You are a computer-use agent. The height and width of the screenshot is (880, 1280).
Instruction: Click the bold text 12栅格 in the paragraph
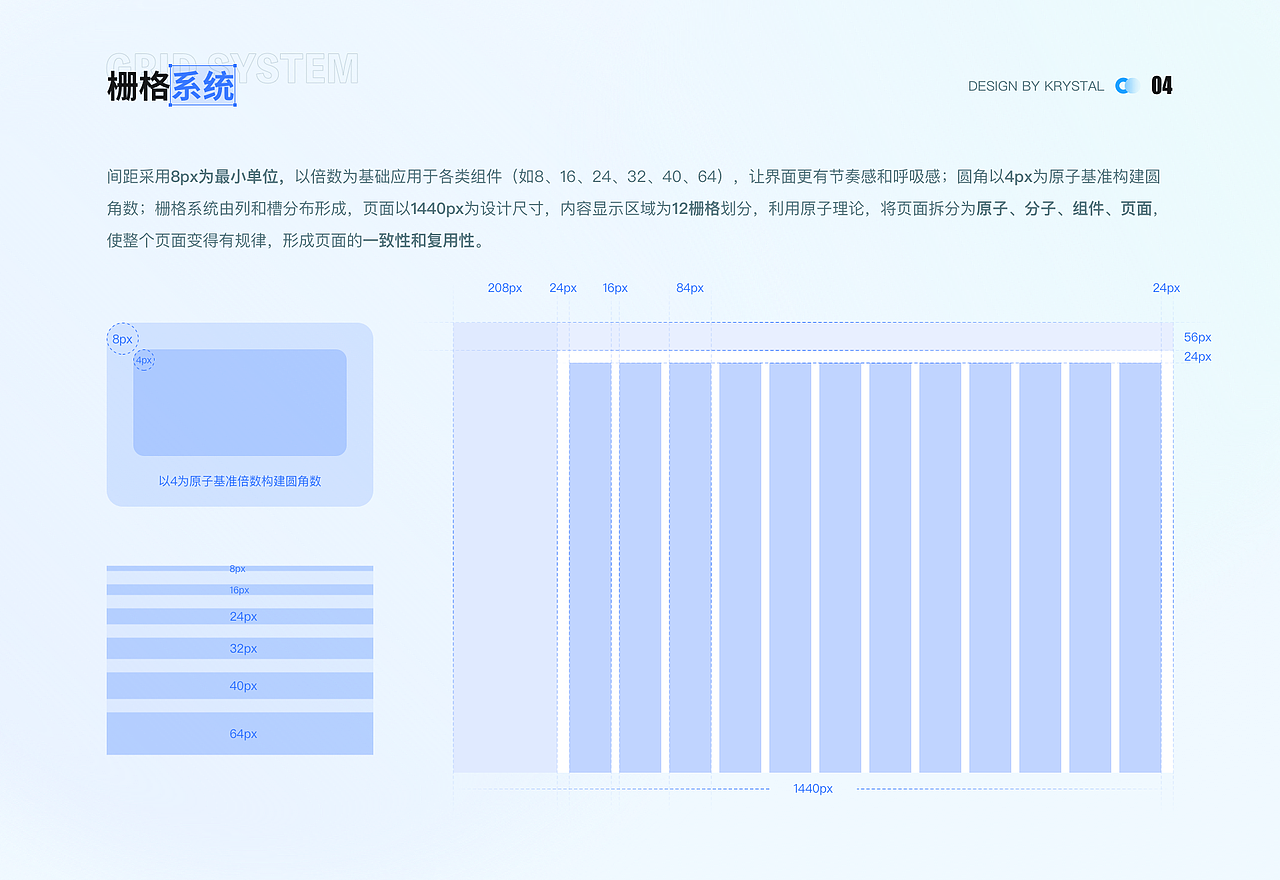pos(696,209)
